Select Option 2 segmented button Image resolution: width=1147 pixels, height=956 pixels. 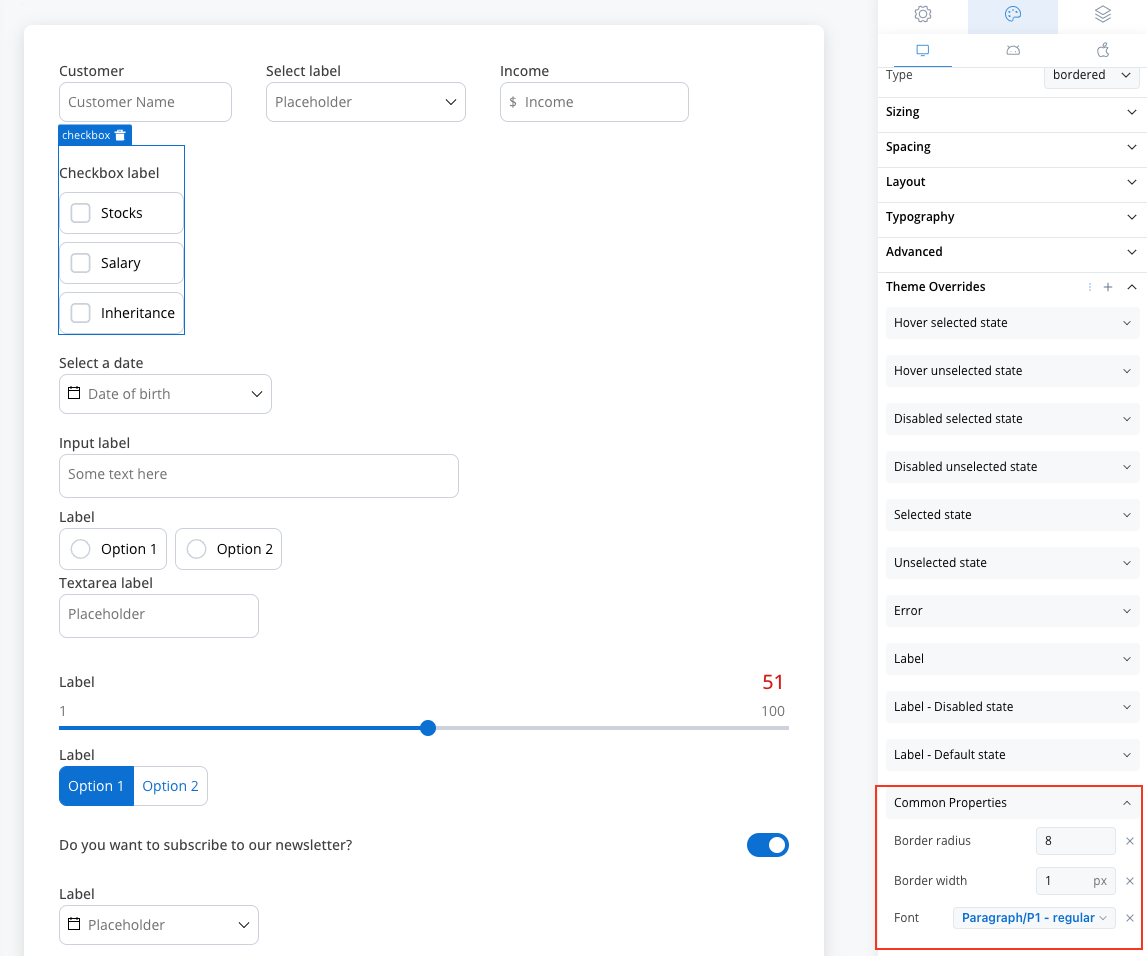170,786
